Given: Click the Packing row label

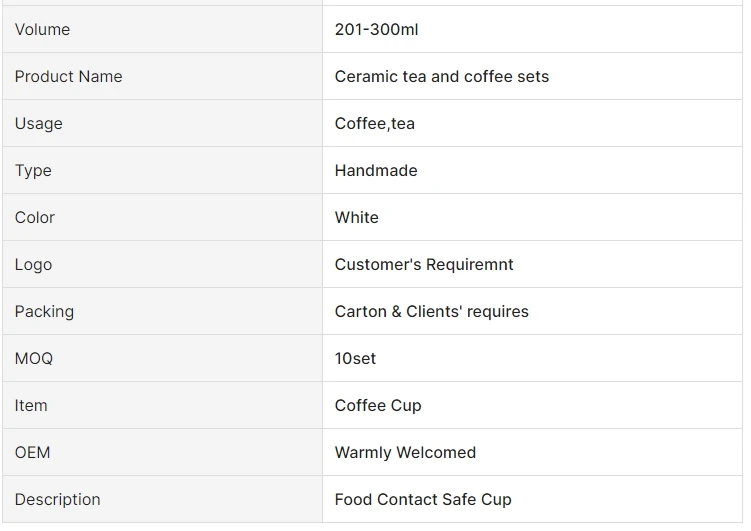Looking at the screenshot, I should (44, 312).
